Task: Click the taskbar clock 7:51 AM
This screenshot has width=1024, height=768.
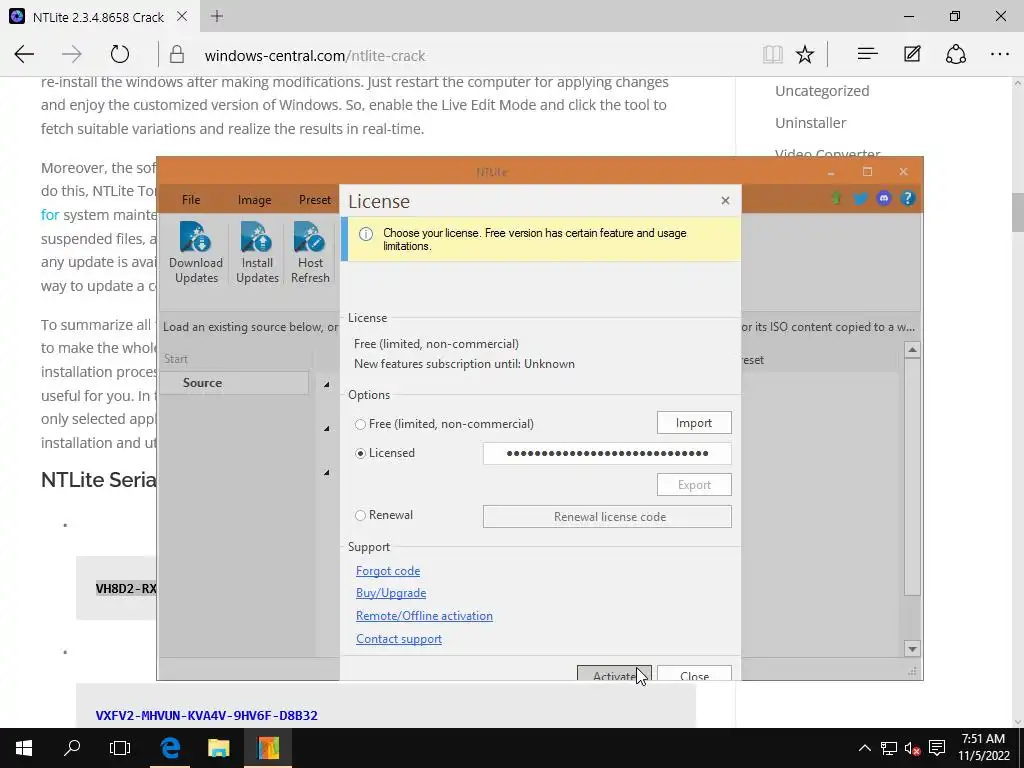Action: [983, 739]
